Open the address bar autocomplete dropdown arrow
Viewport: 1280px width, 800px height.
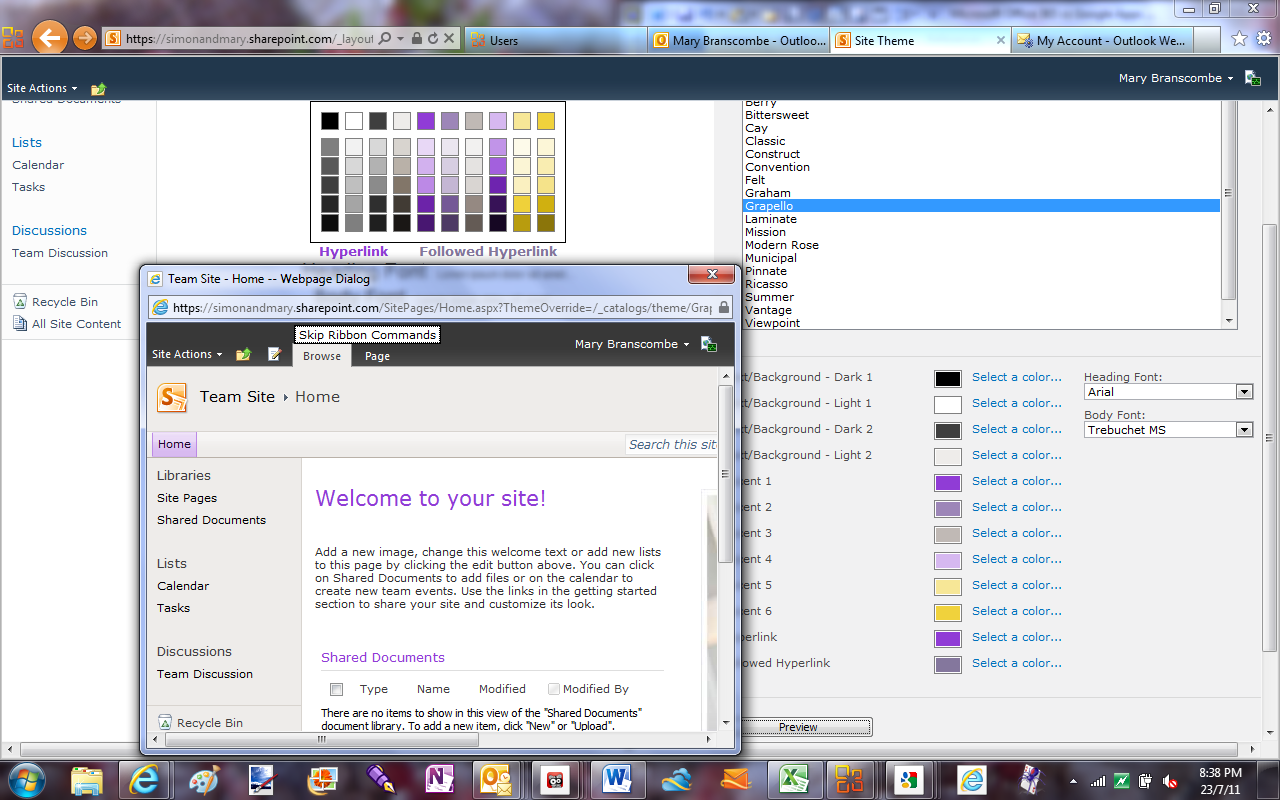tap(400, 39)
